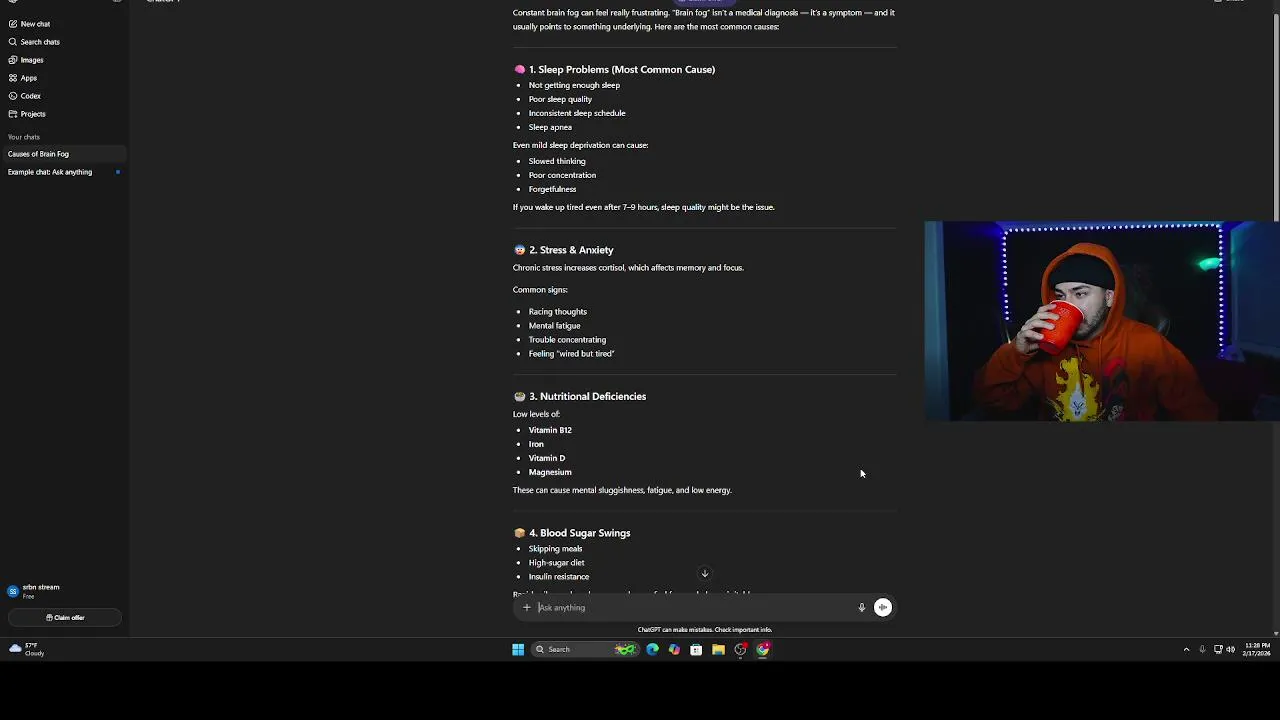Click the New chat pencil icon
The height and width of the screenshot is (720, 1280).
point(12,24)
